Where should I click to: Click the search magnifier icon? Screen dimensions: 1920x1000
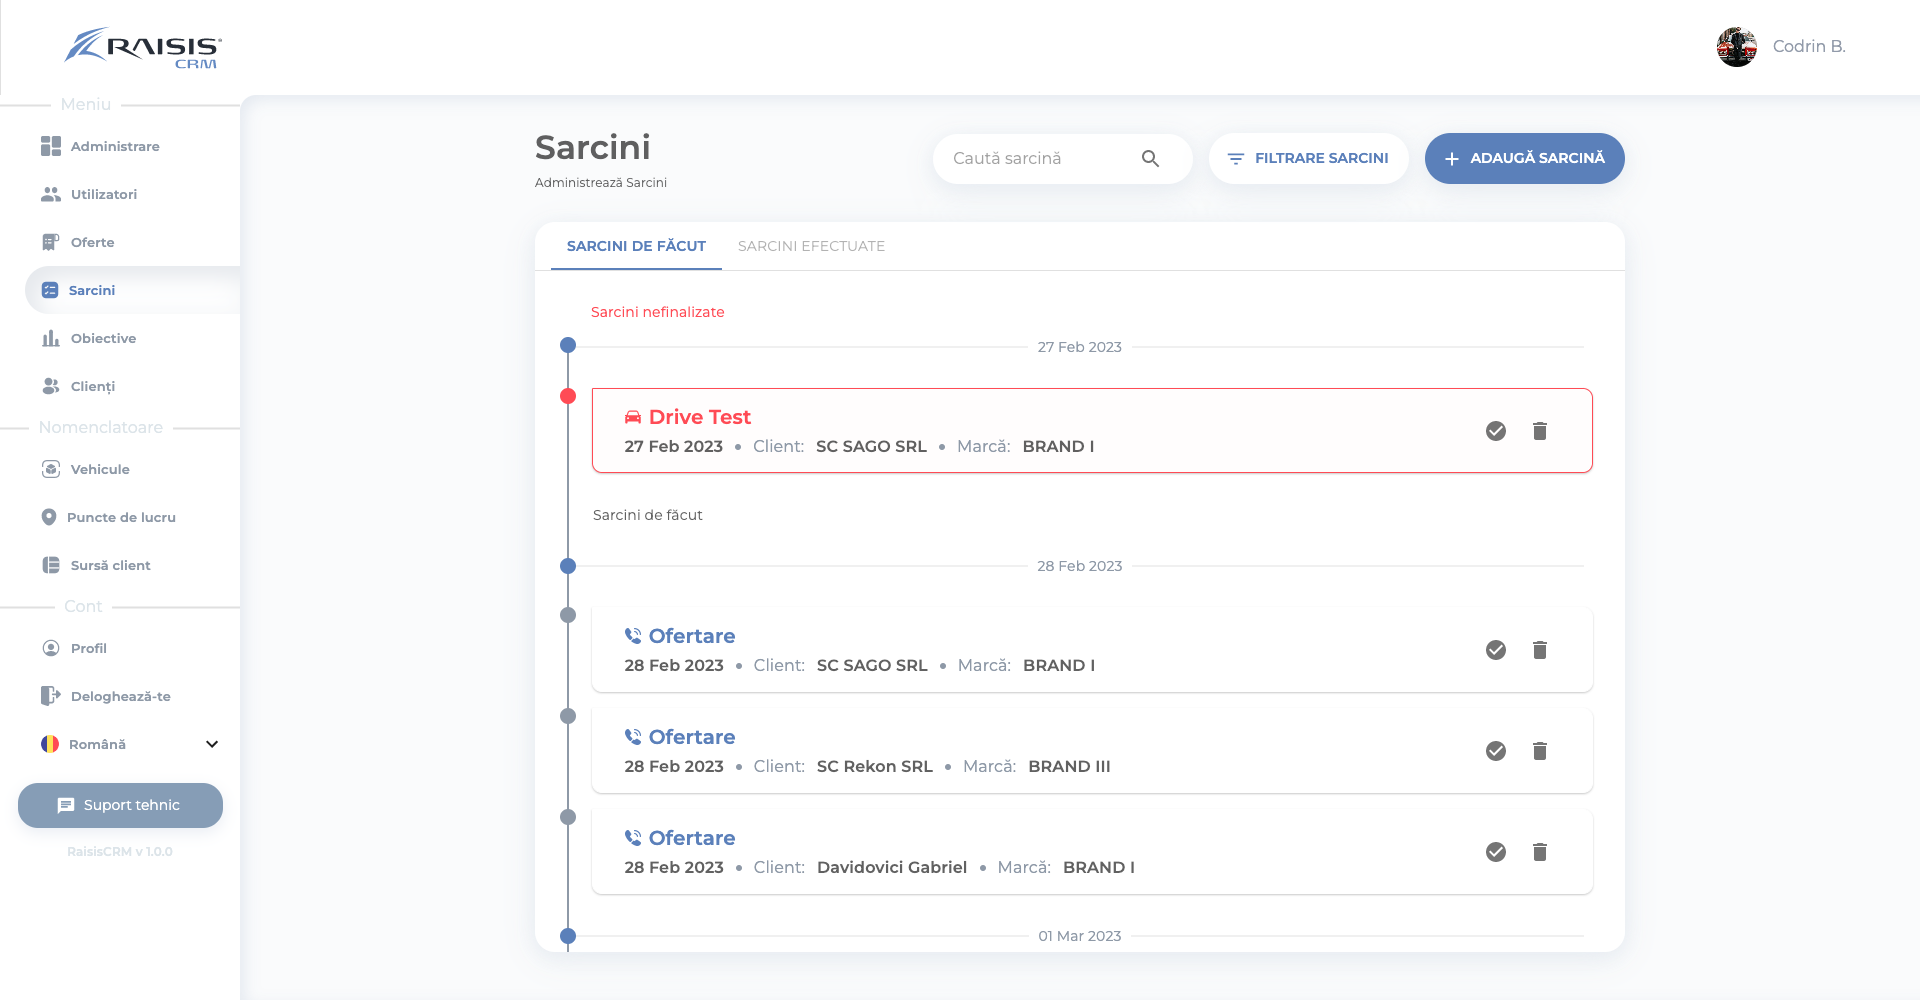pyautogui.click(x=1150, y=159)
